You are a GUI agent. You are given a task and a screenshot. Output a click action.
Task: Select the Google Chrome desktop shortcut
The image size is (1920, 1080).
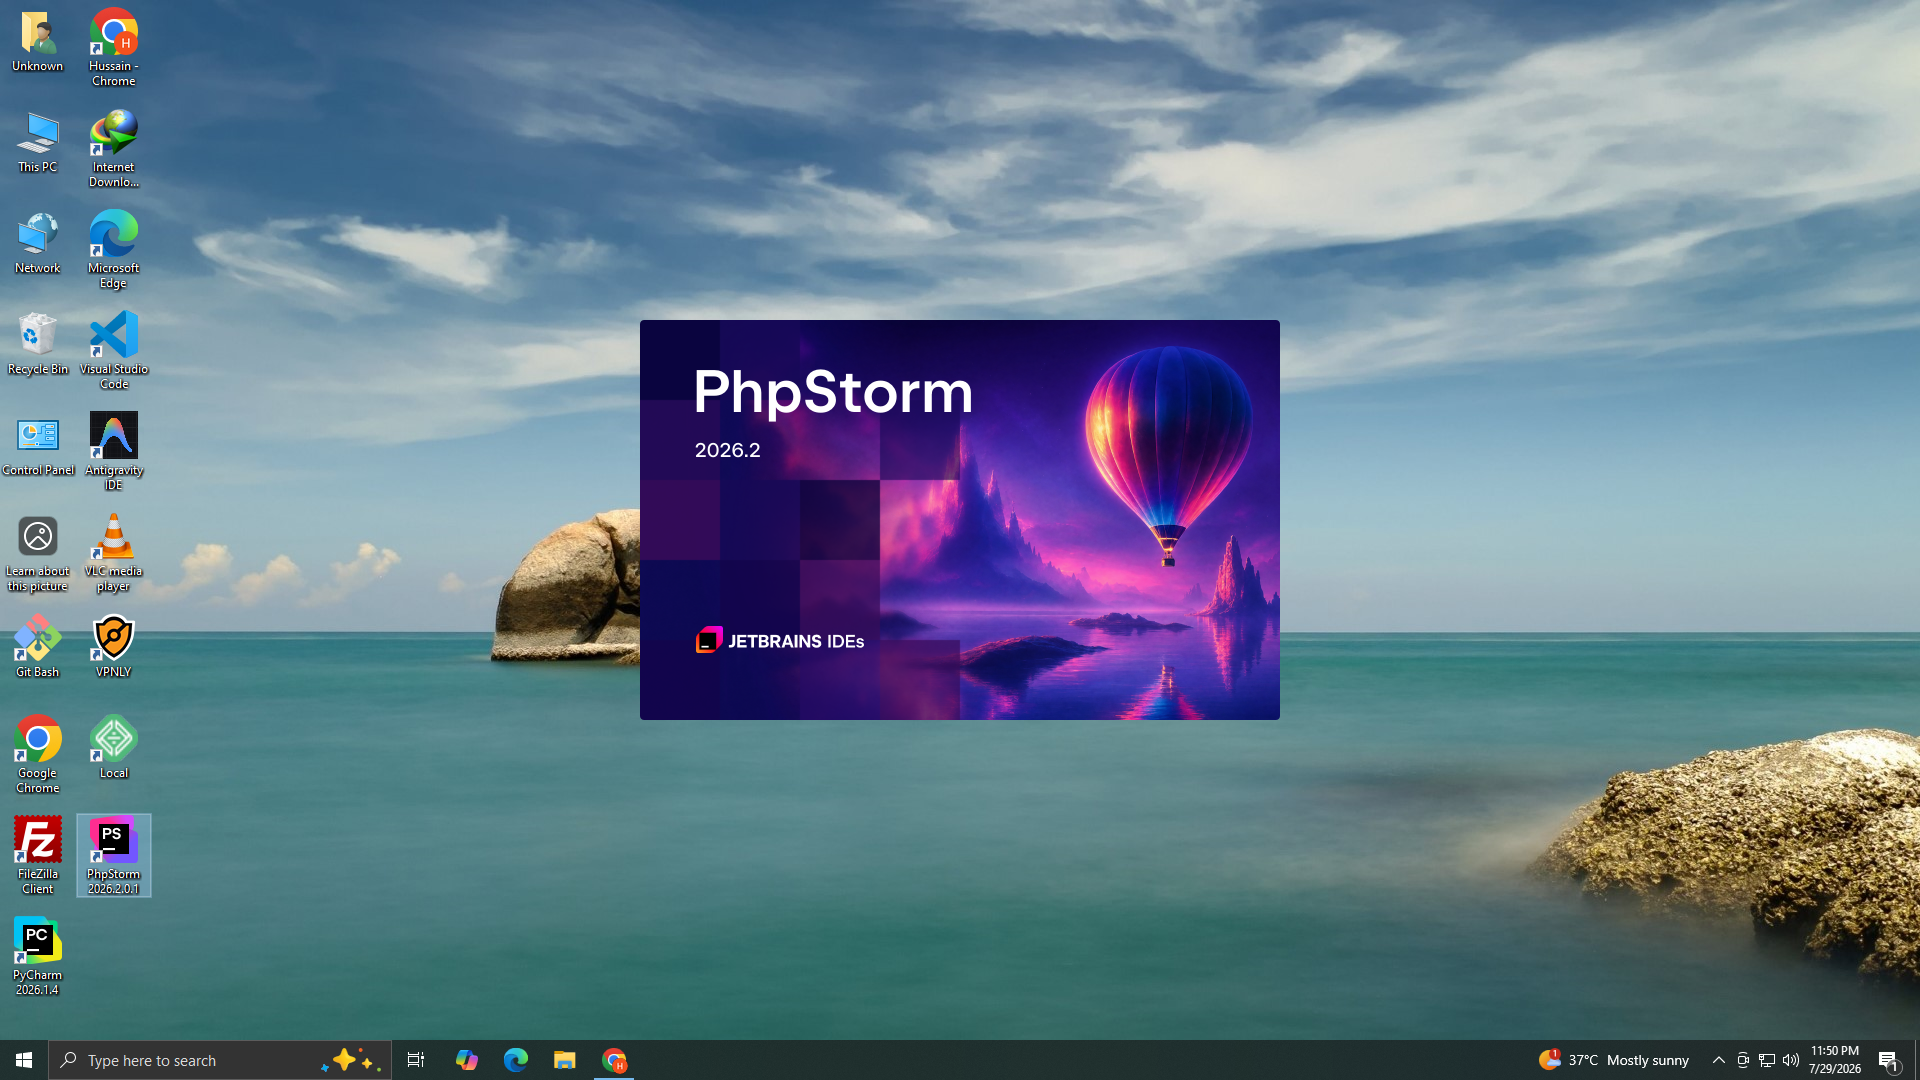[38, 755]
